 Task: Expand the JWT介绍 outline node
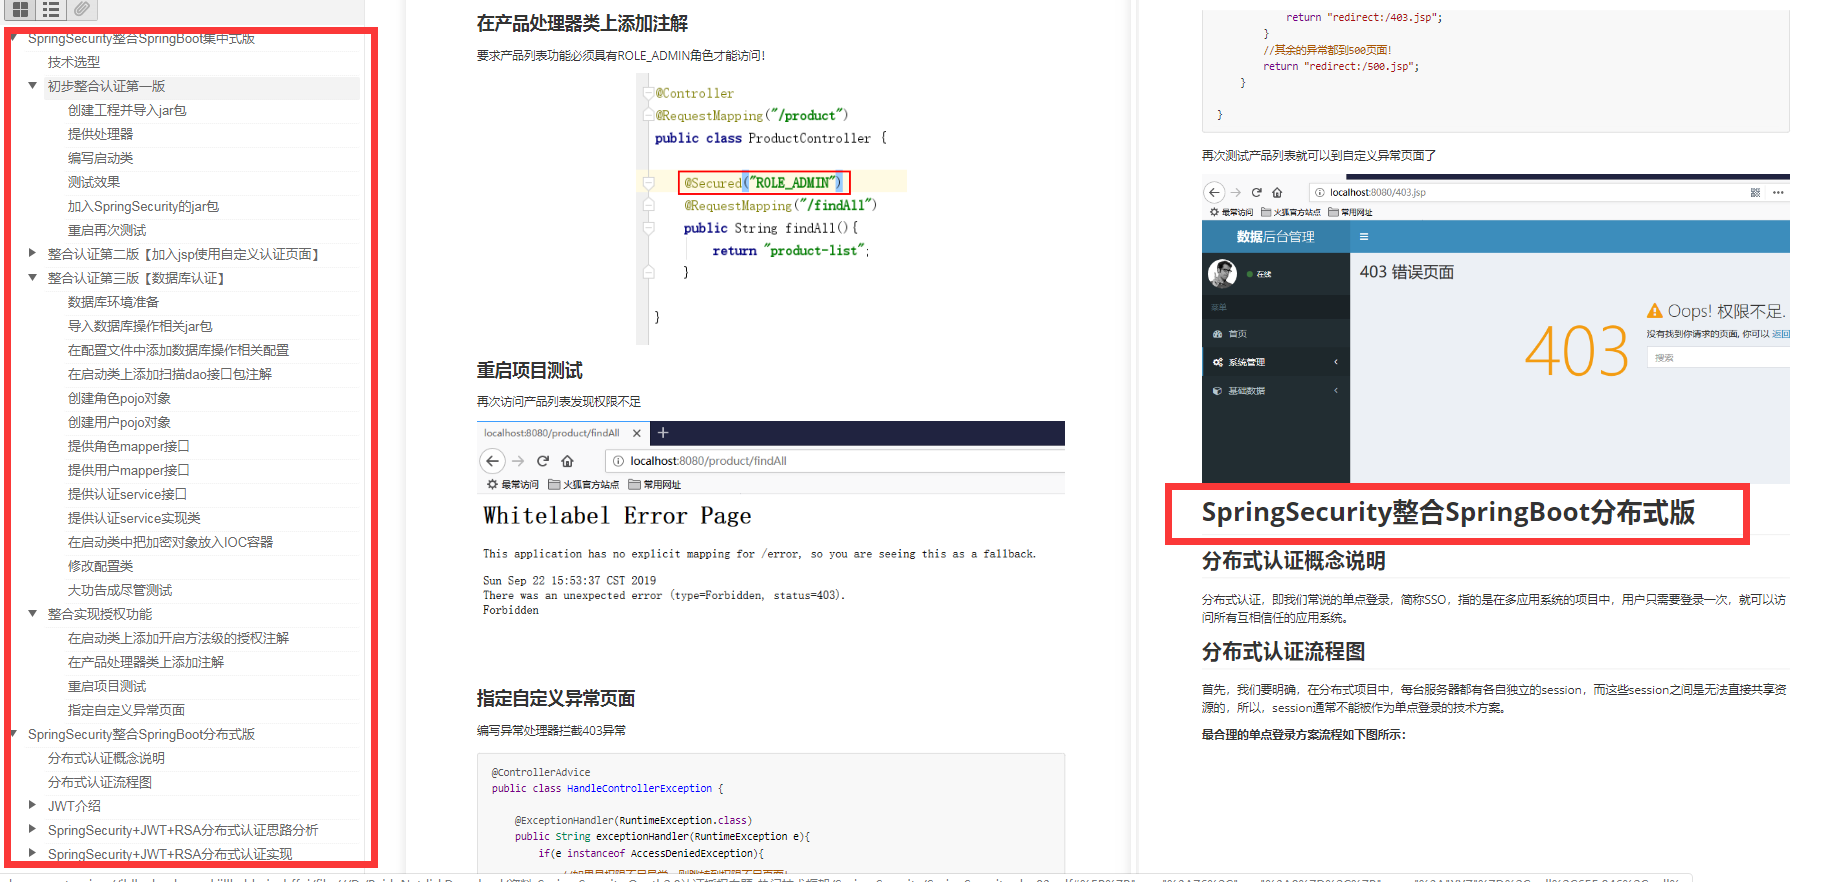tap(32, 806)
